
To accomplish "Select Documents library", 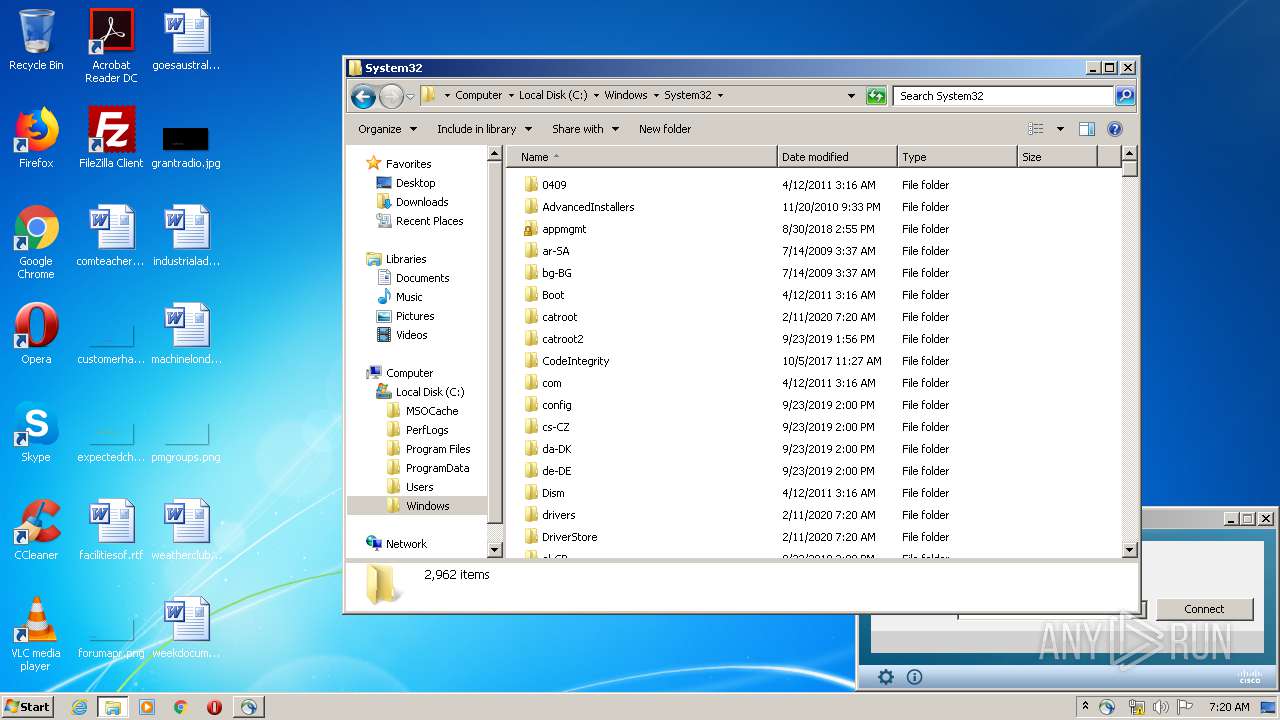I will tap(422, 278).
